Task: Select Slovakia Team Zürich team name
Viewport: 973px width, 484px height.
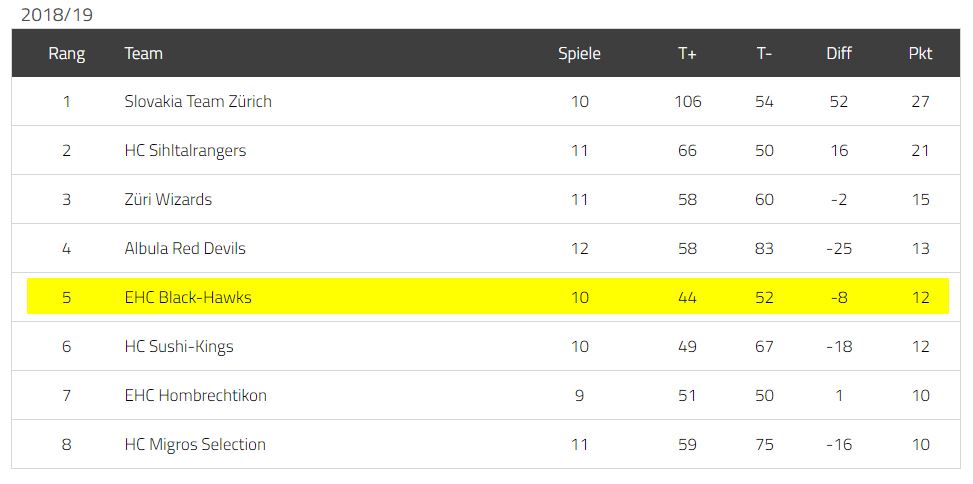Action: (x=198, y=101)
